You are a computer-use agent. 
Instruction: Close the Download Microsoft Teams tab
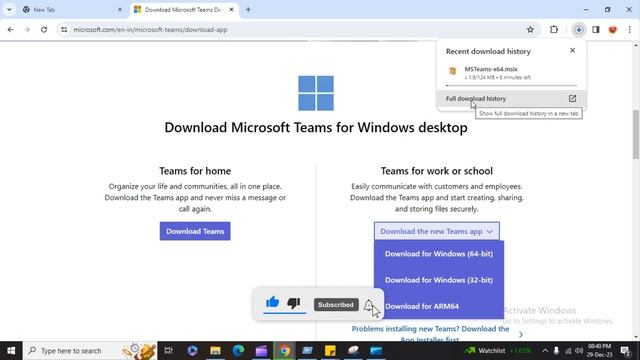pyautogui.click(x=231, y=9)
